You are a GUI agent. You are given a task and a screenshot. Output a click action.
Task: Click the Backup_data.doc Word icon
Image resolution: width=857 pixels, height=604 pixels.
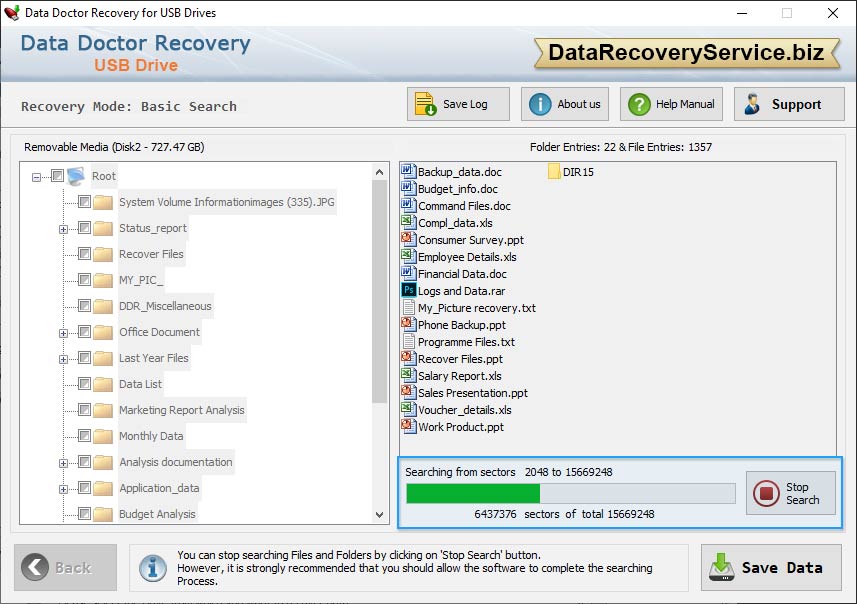pyautogui.click(x=408, y=172)
